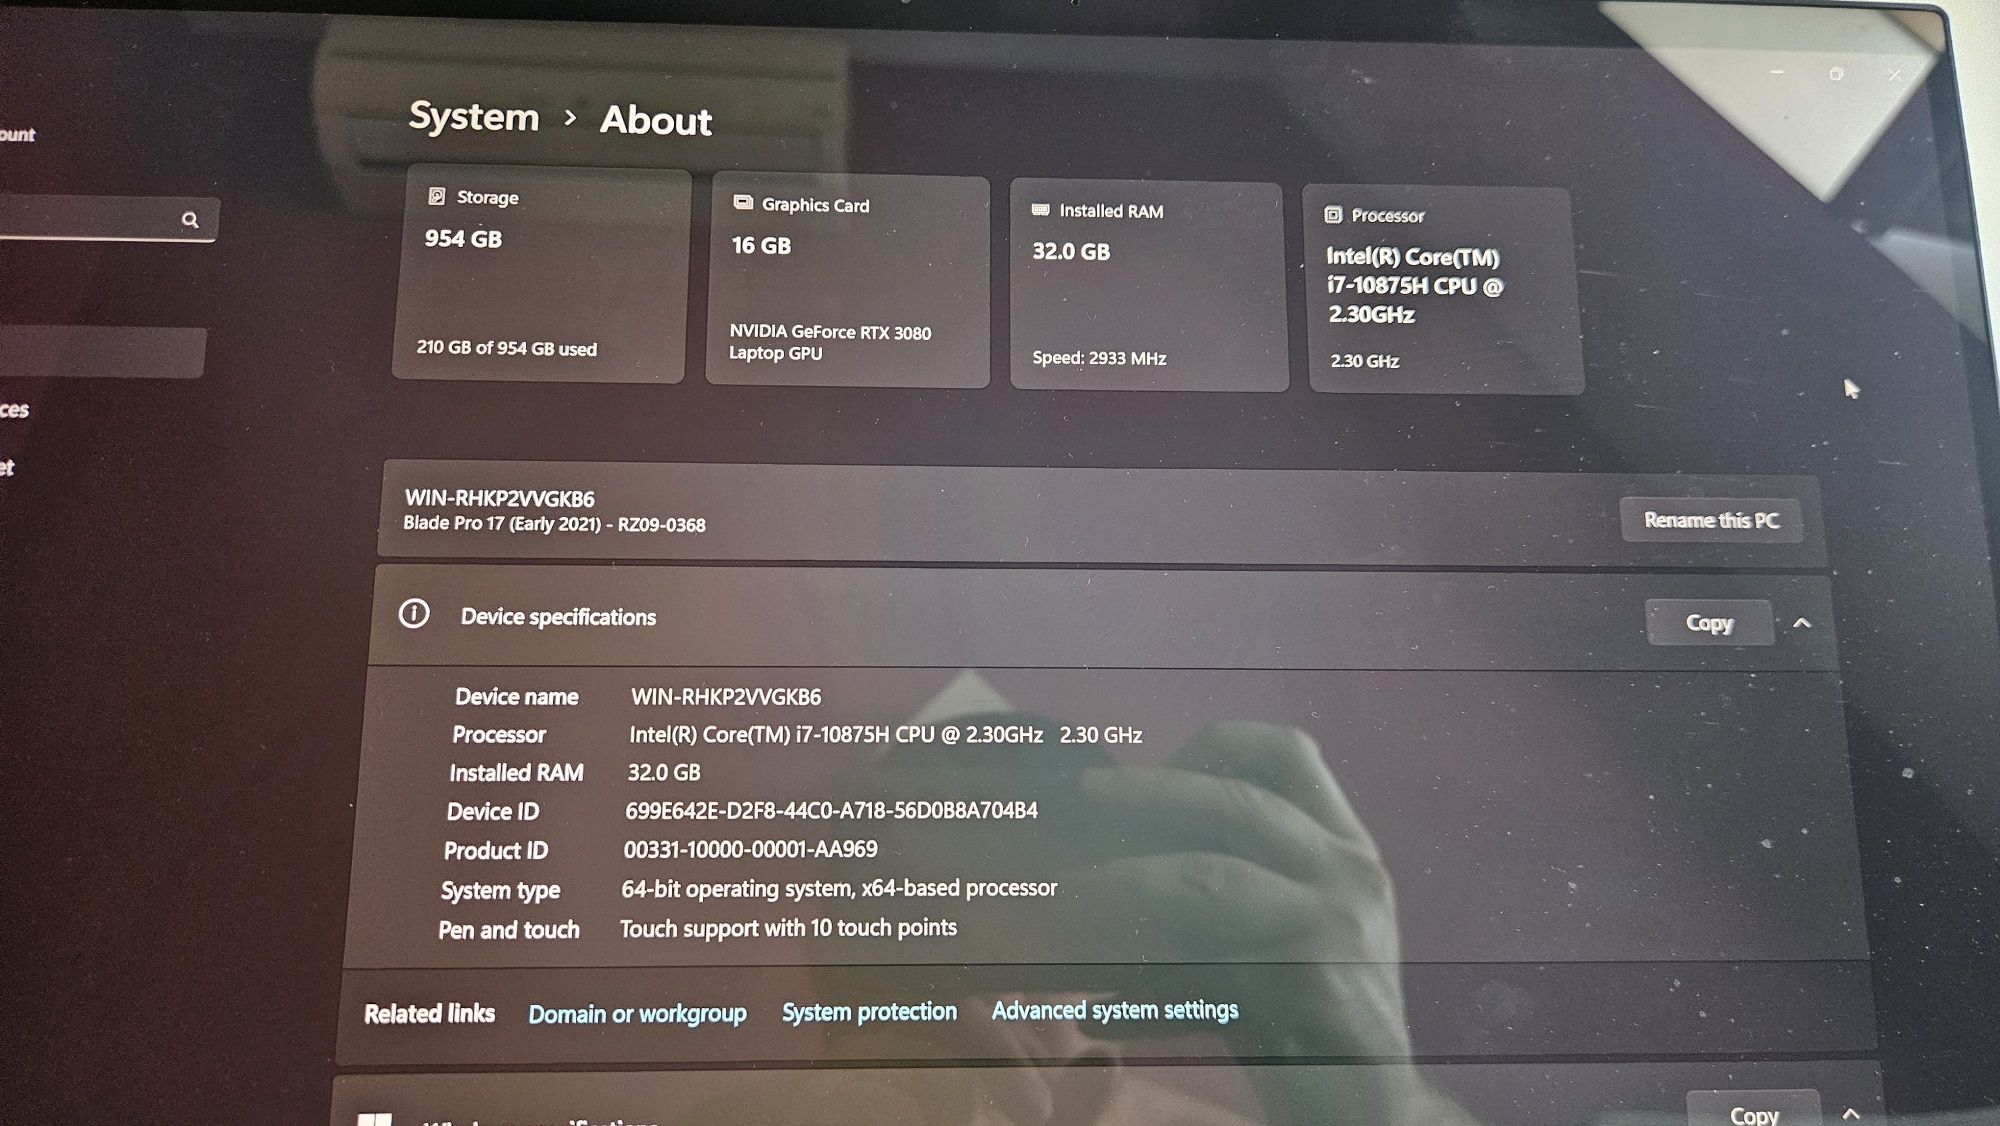Screen dimensions: 2000x1126
Task: Click the Device name value WIN-RHKP2VVGKB6
Action: (x=726, y=697)
